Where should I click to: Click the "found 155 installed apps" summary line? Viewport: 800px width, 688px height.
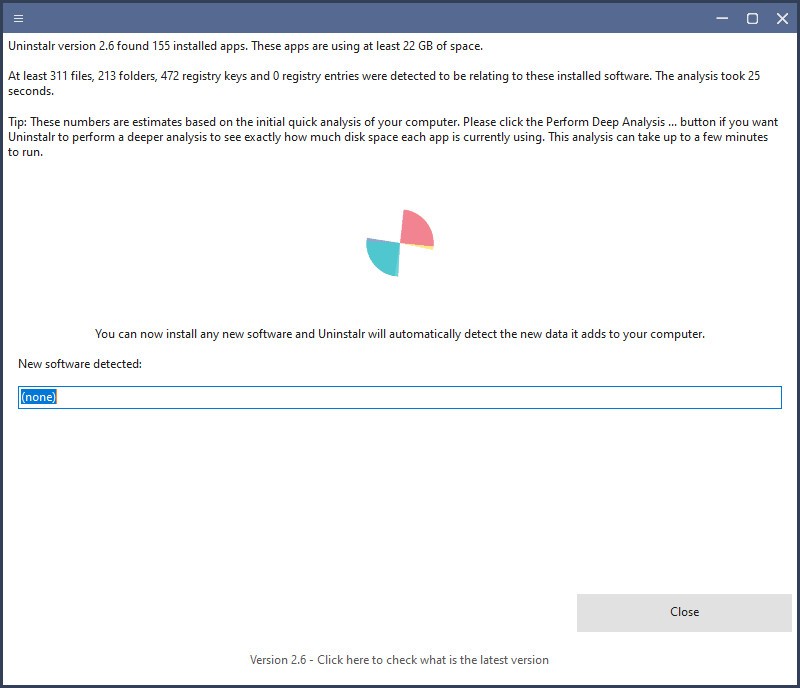pos(245,46)
